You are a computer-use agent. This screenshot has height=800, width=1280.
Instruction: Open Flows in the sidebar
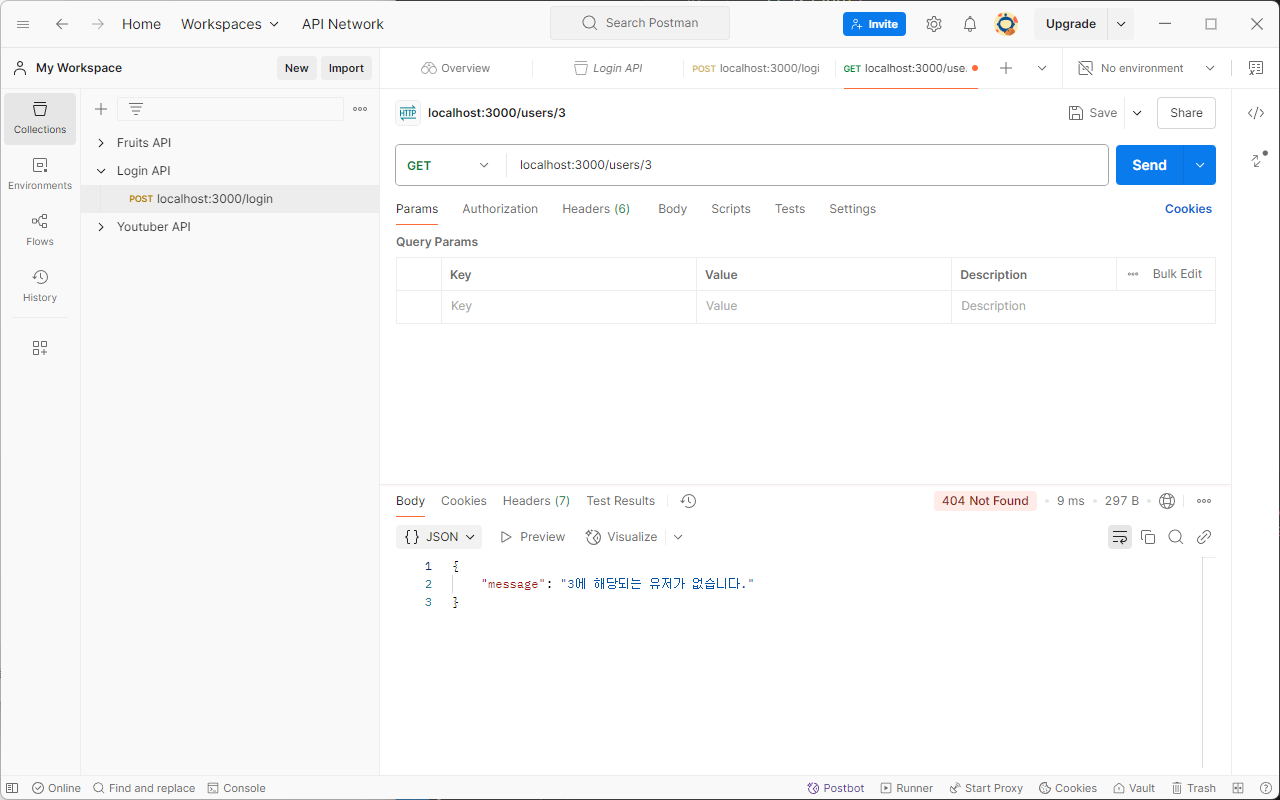[40, 230]
